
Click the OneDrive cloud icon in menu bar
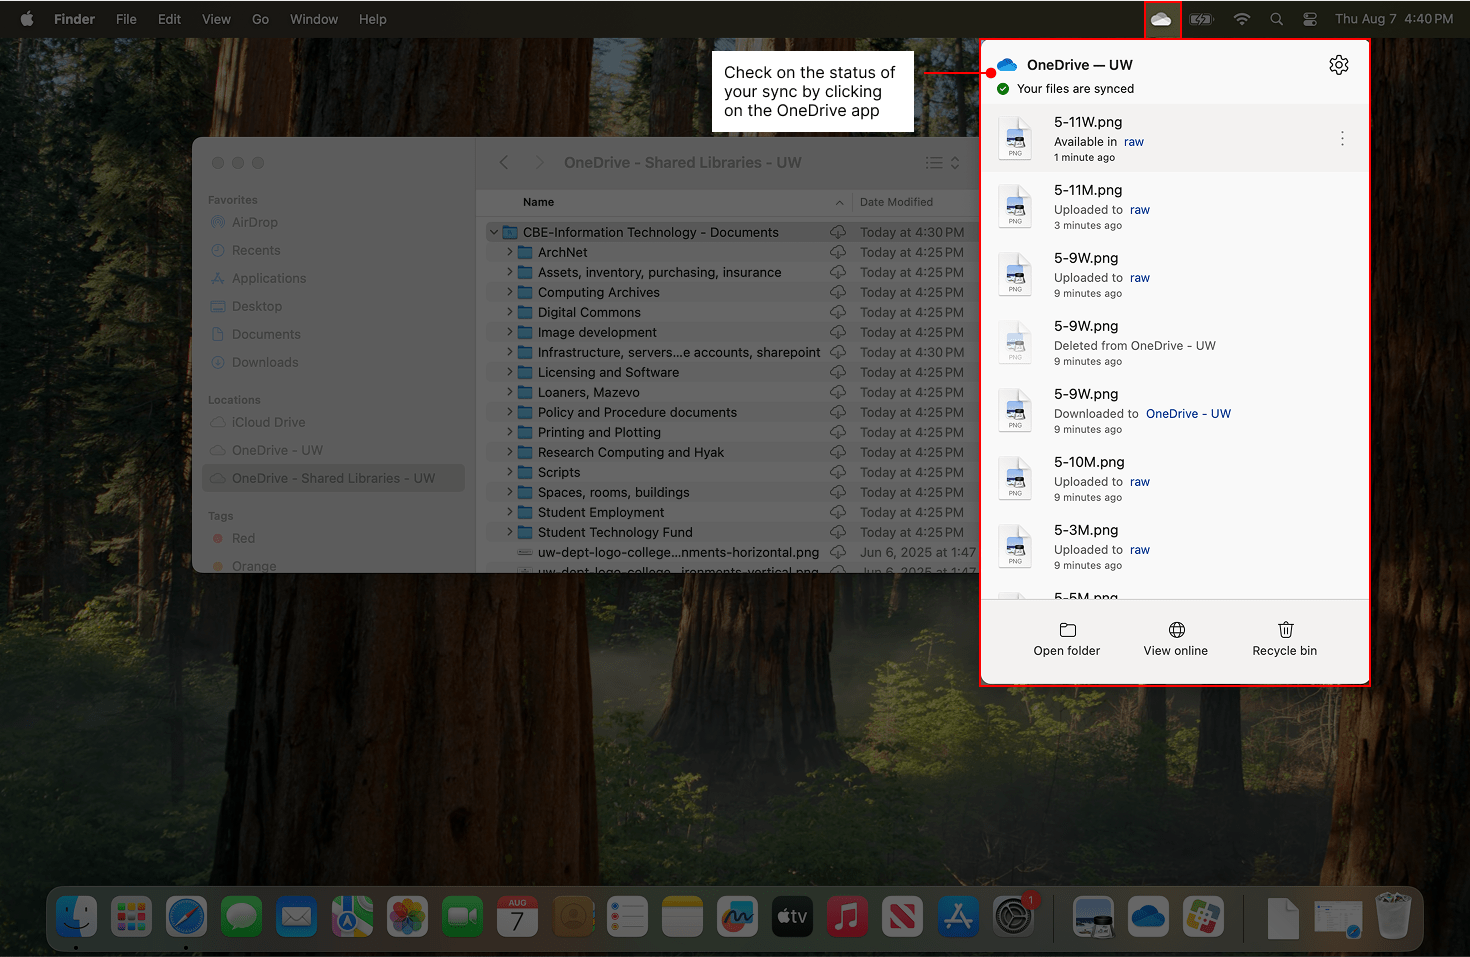(1161, 18)
